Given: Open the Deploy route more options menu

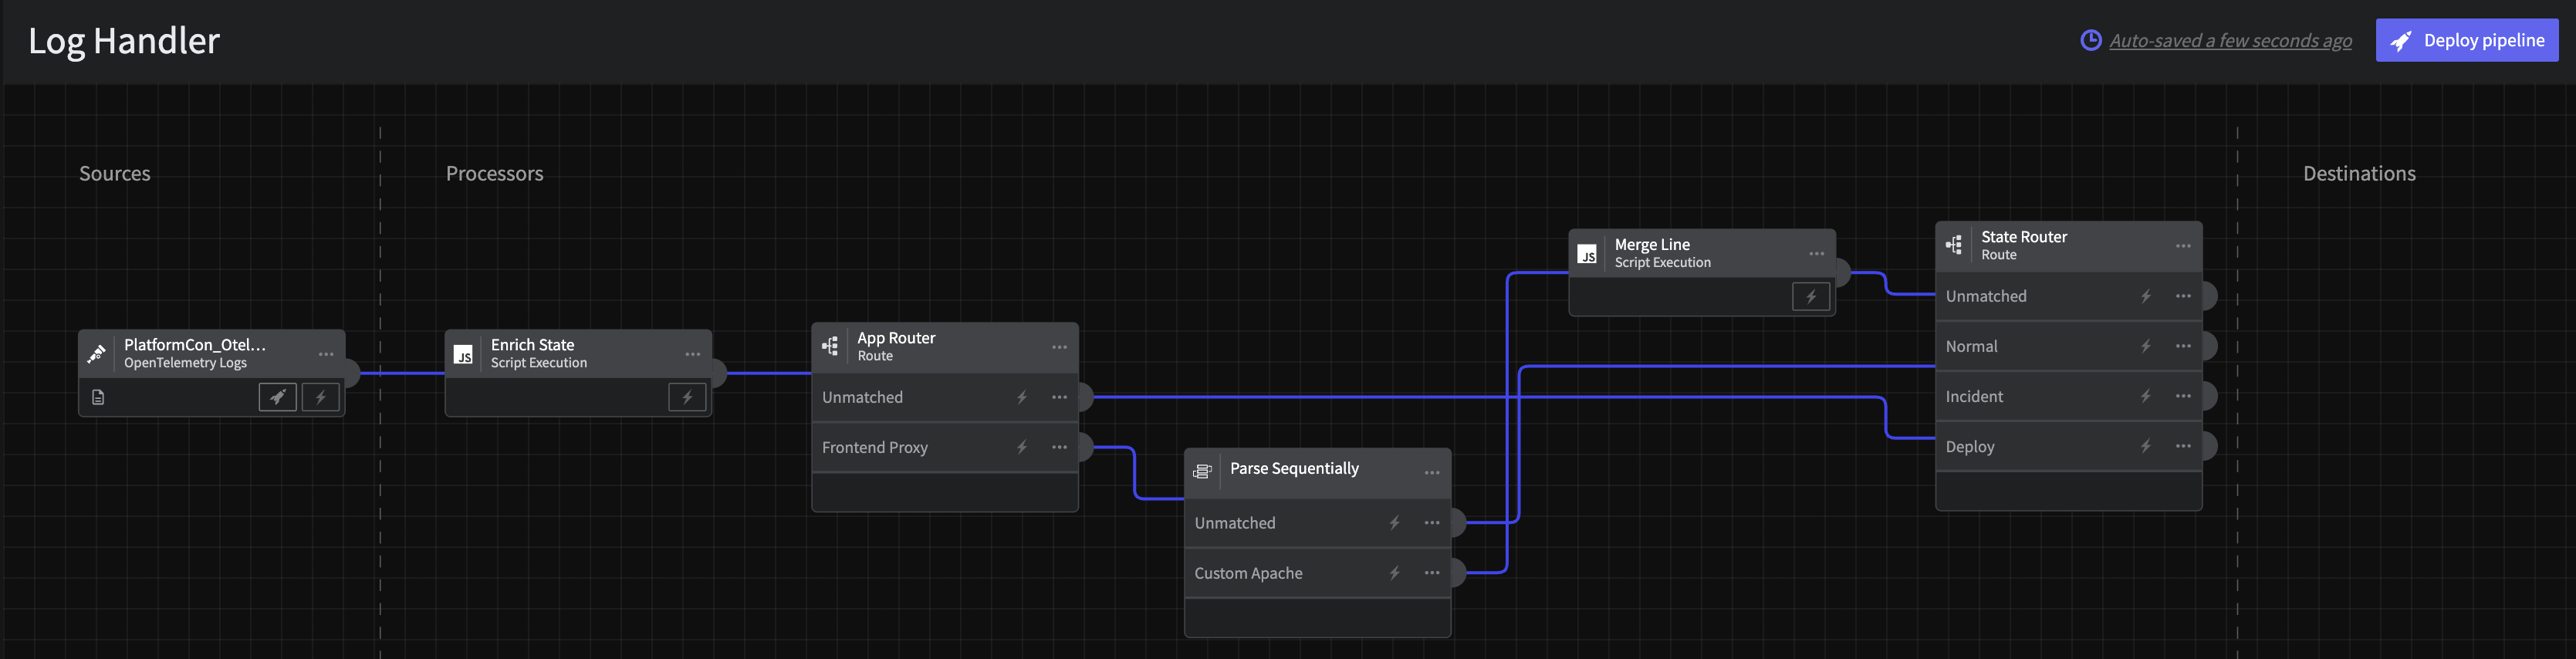Looking at the screenshot, I should (2182, 446).
